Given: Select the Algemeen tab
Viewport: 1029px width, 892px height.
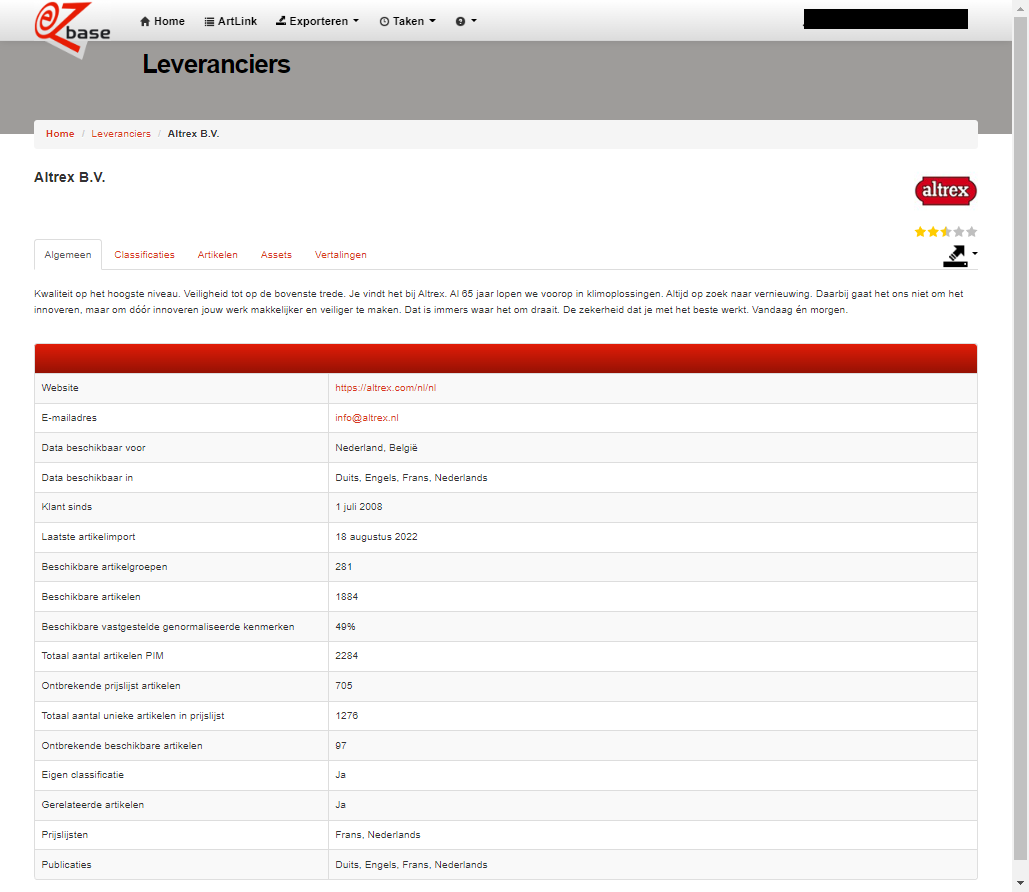Looking at the screenshot, I should (68, 255).
